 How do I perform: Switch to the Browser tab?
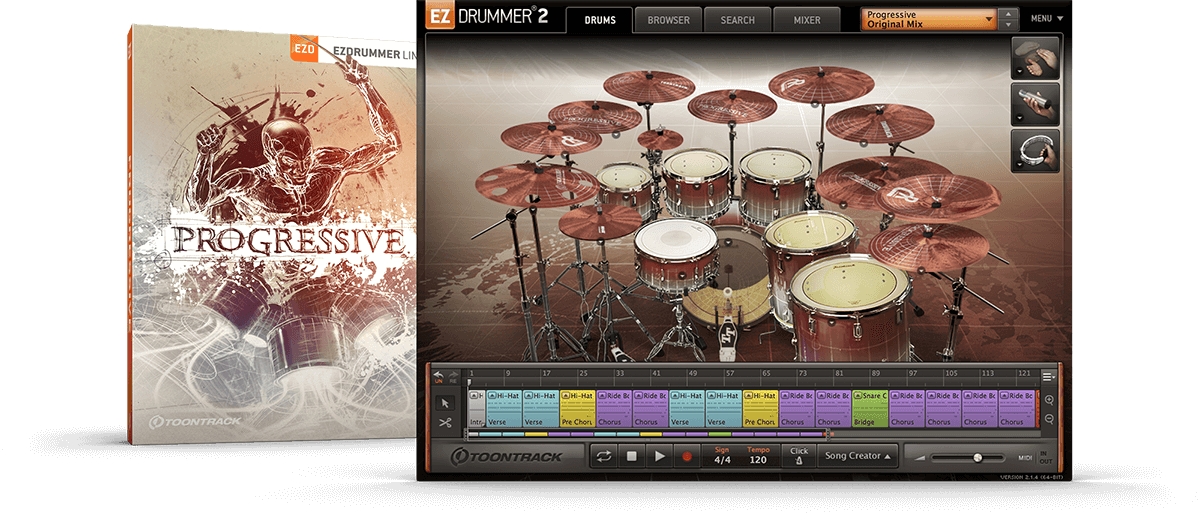[668, 20]
